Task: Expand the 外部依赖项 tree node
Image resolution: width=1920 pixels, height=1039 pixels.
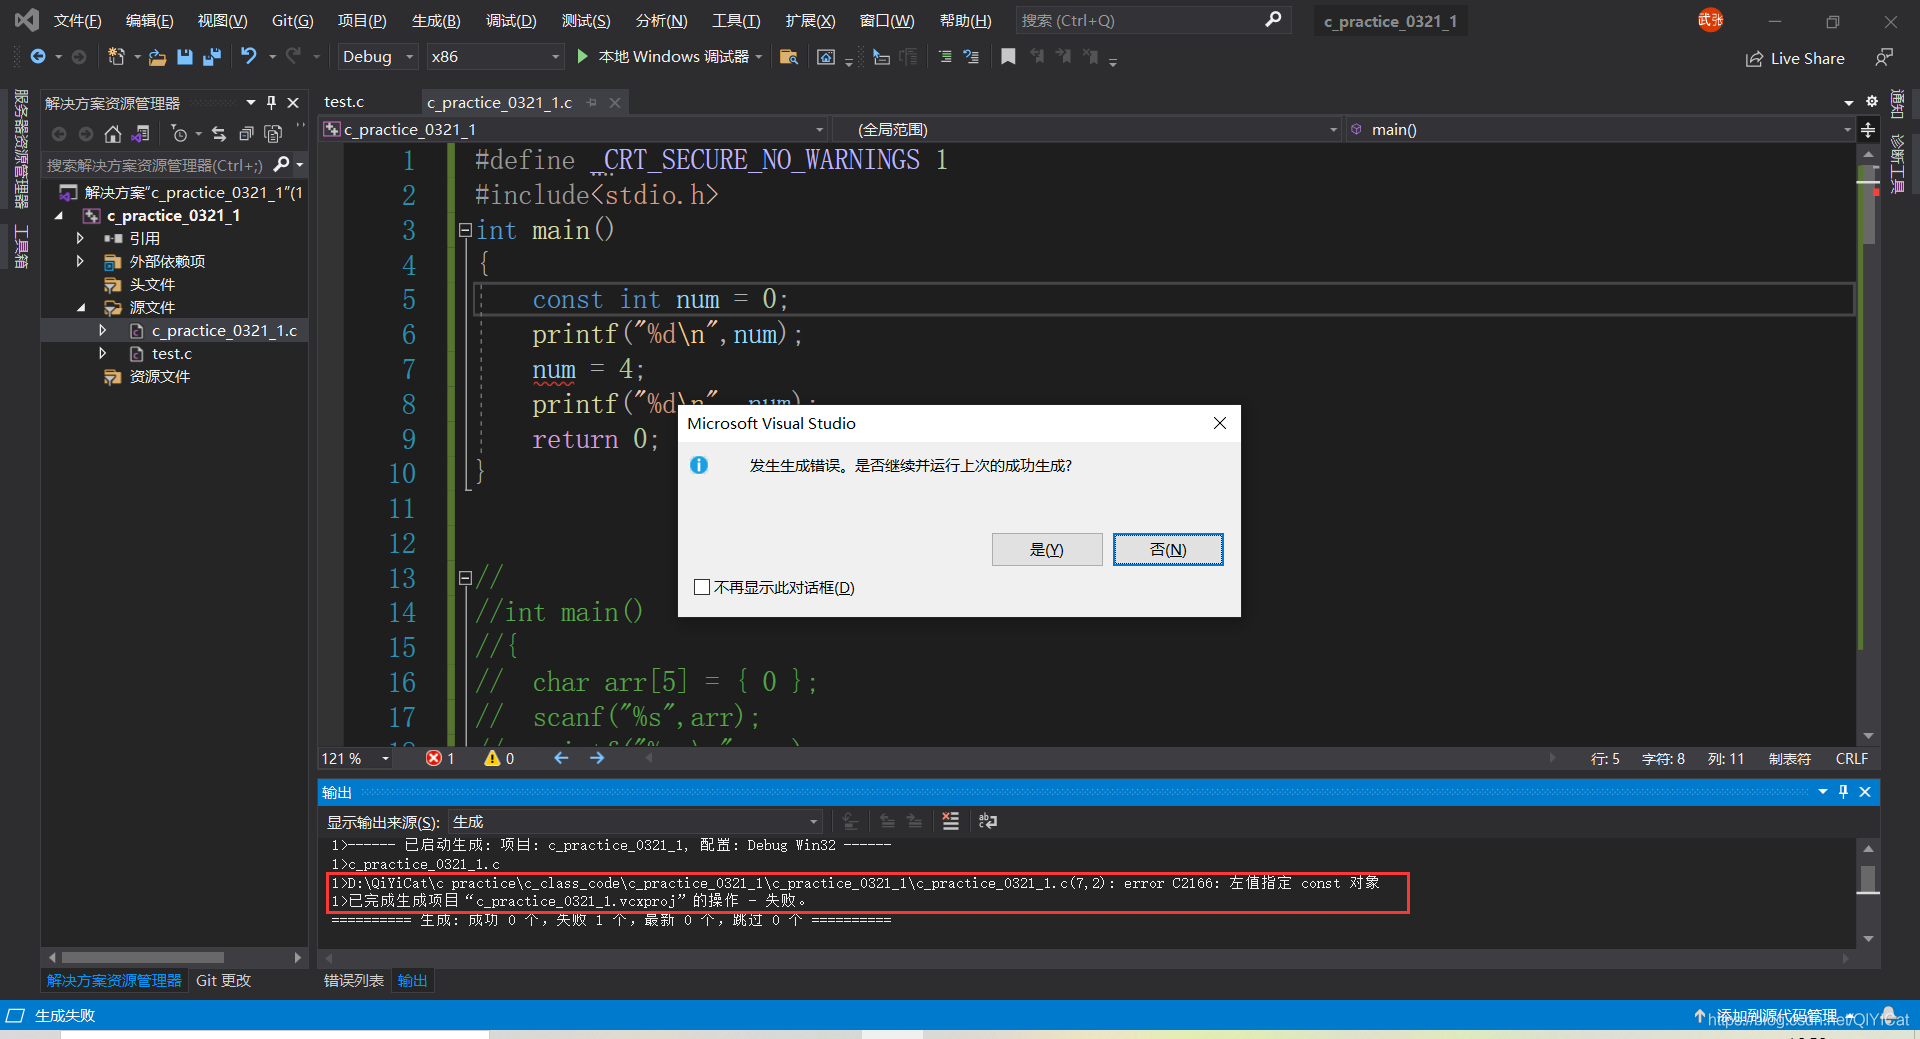Action: coord(80,261)
